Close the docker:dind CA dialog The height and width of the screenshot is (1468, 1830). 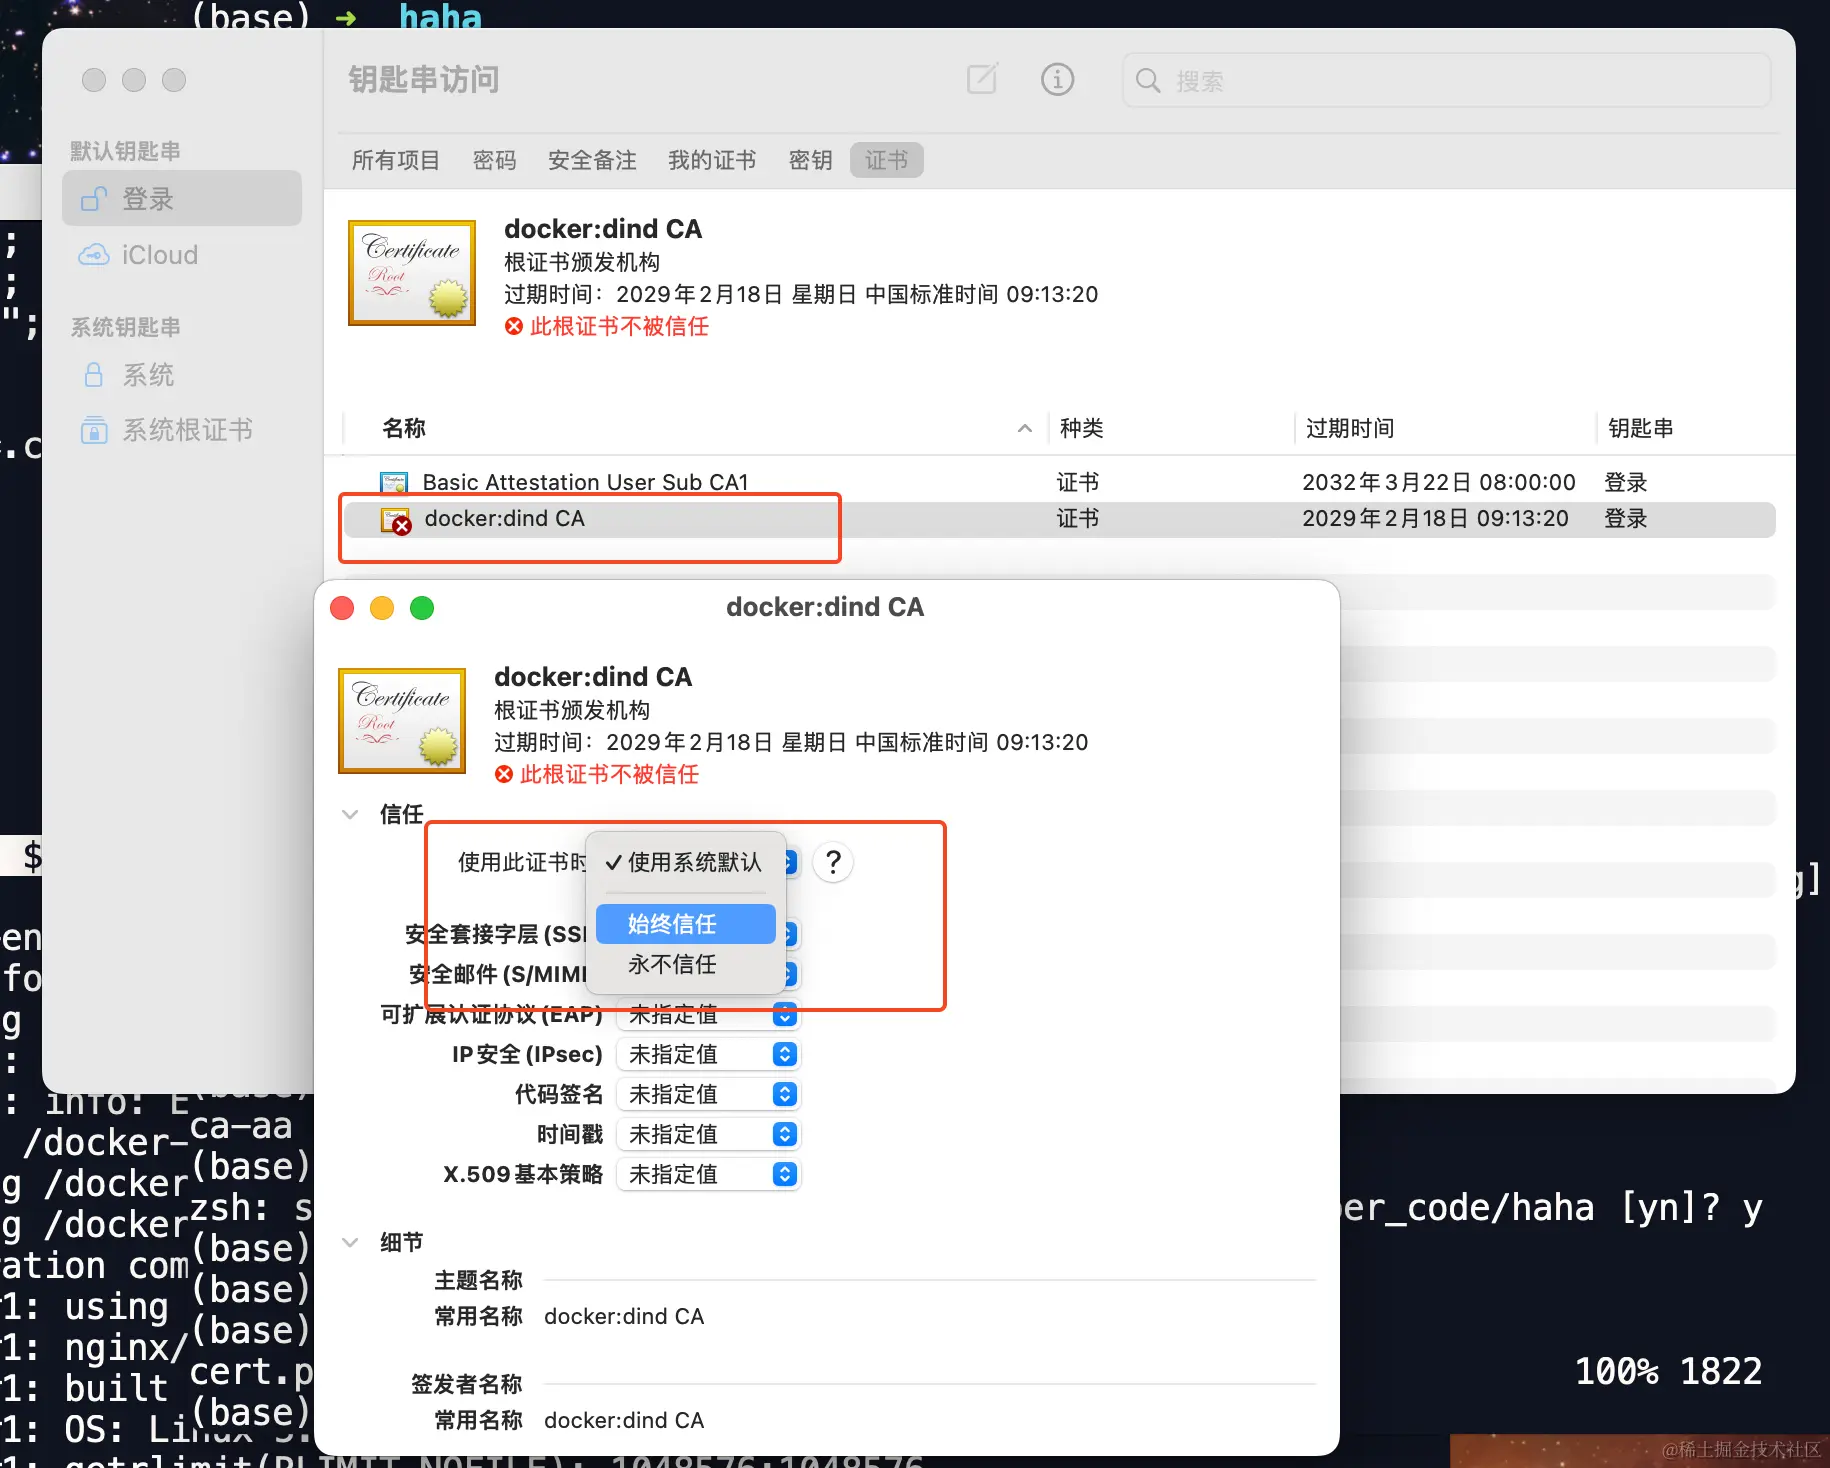coord(342,608)
